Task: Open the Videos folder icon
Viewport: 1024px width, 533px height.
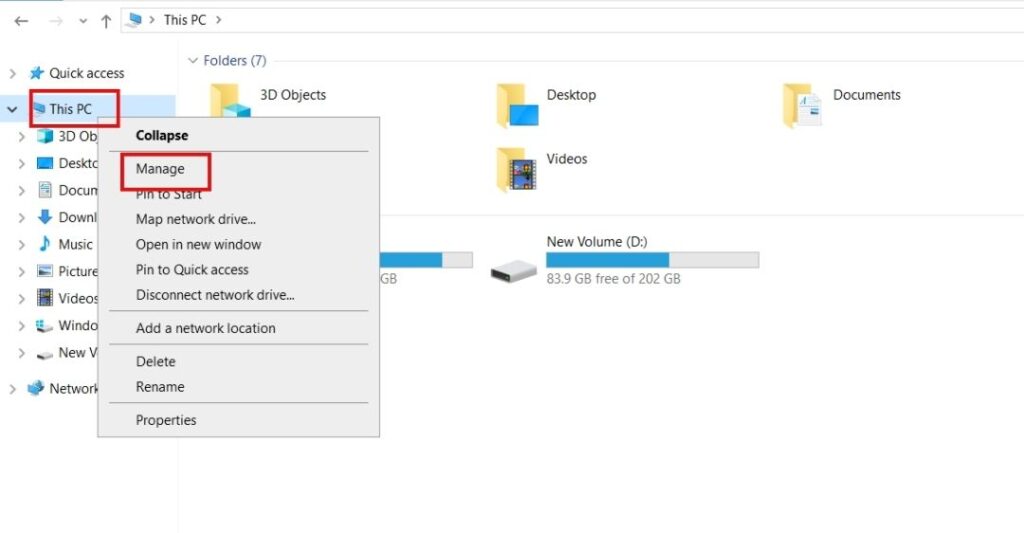Action: click(x=517, y=169)
